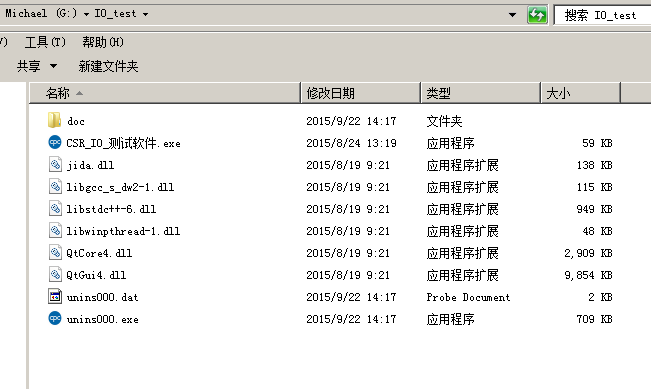Viewport: 651px width, 389px height.
Task: Click the IO_test breadcrumb segment
Action: [115, 14]
